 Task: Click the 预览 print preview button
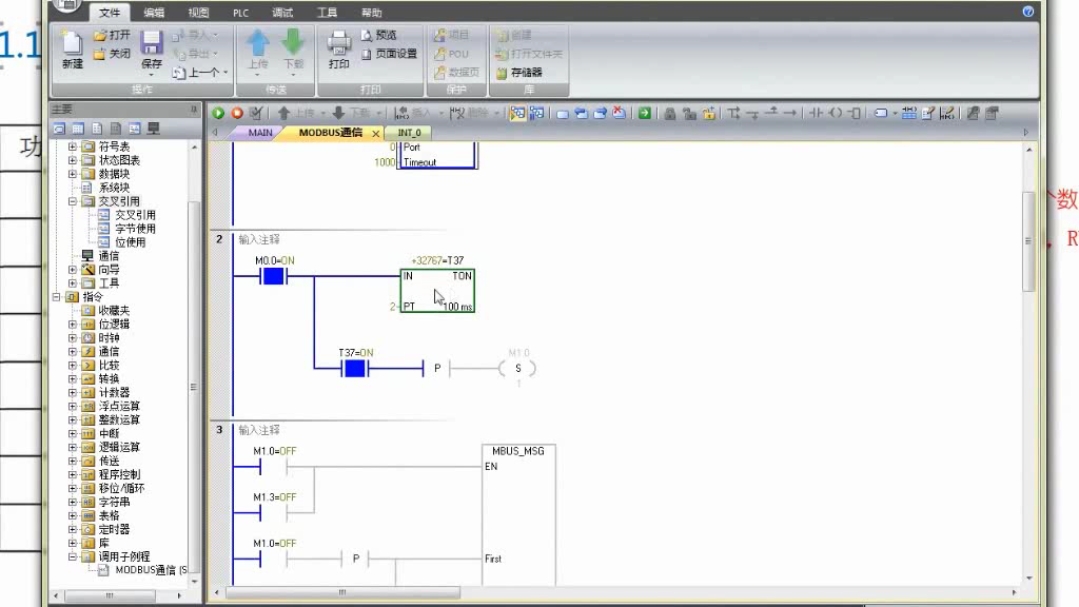click(379, 34)
